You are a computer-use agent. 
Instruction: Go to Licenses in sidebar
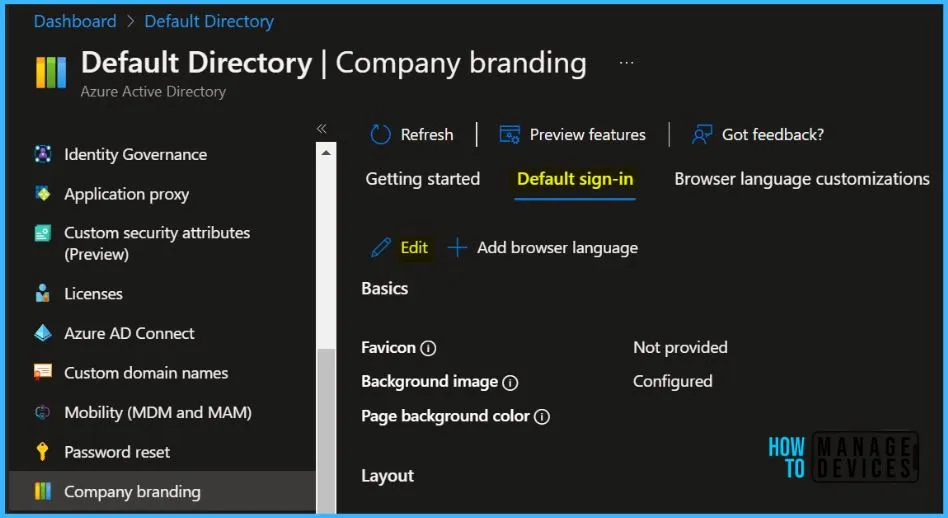[x=93, y=294]
